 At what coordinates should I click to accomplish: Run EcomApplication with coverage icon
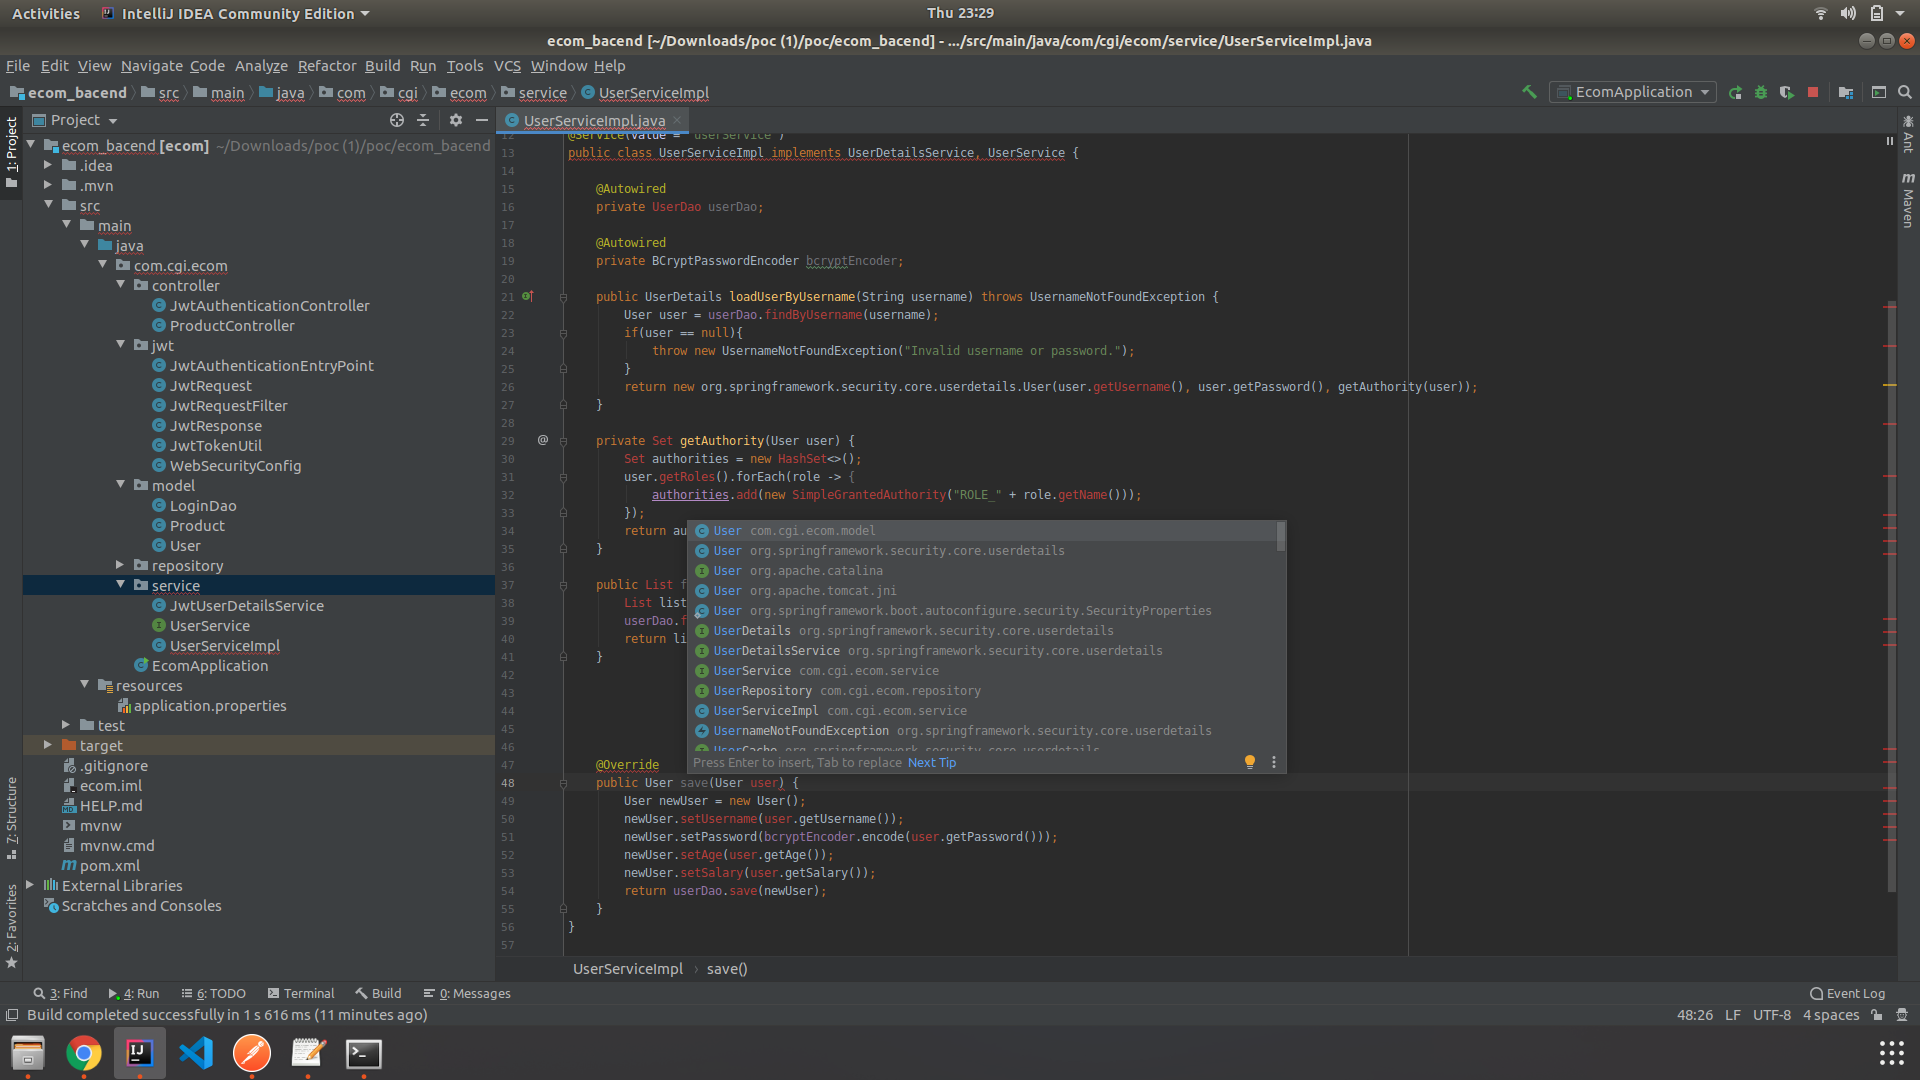coord(1787,92)
